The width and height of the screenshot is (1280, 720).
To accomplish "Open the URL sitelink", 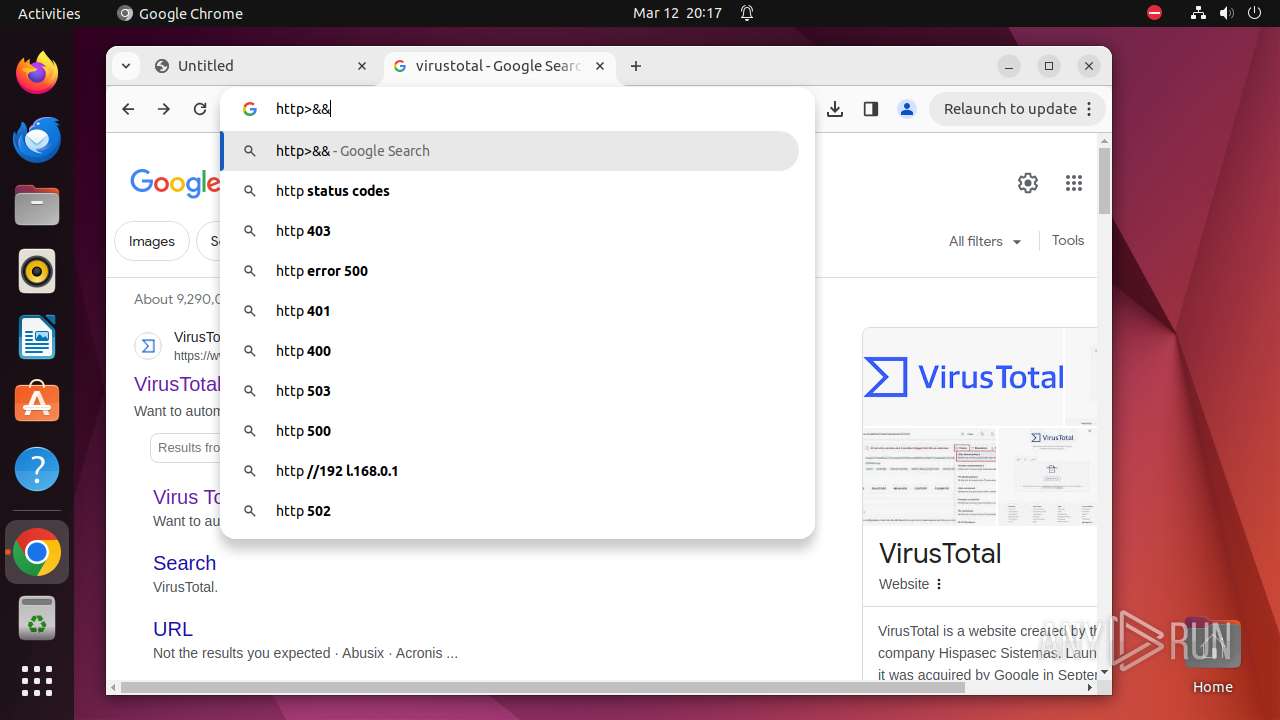I will (173, 629).
